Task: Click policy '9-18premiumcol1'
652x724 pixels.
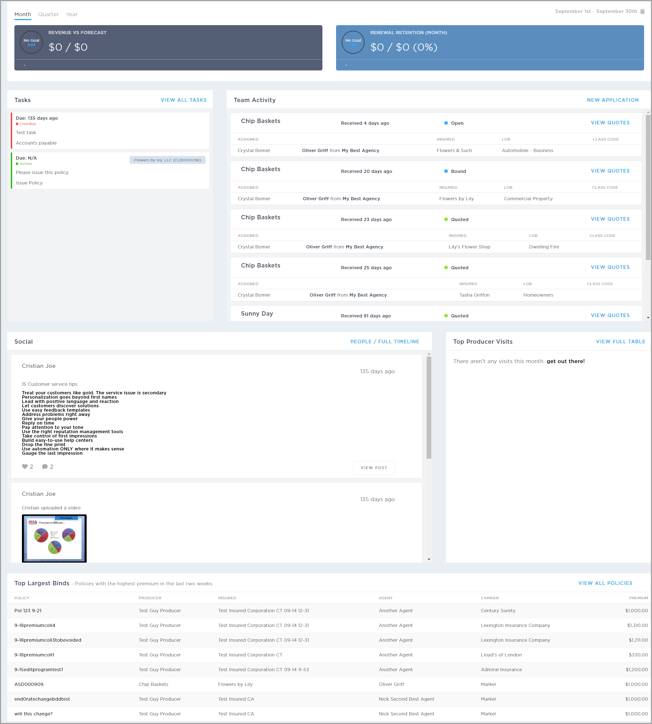Action: (34, 655)
